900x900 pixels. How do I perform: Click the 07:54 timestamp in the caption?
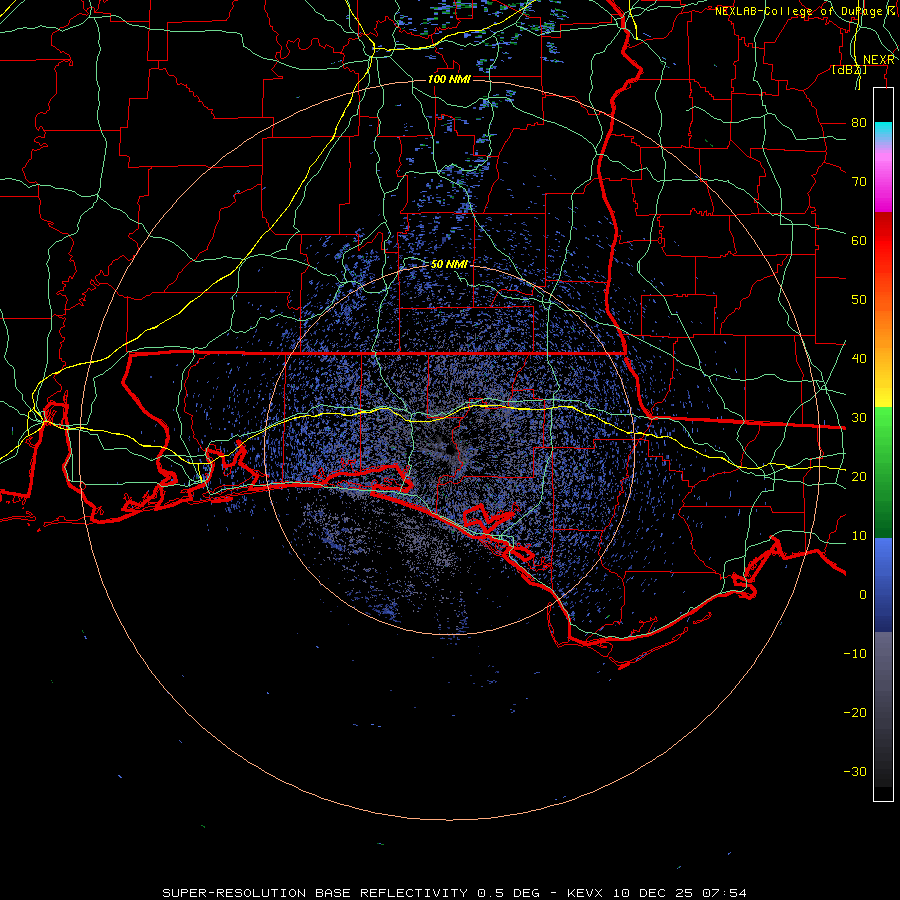tap(727, 893)
